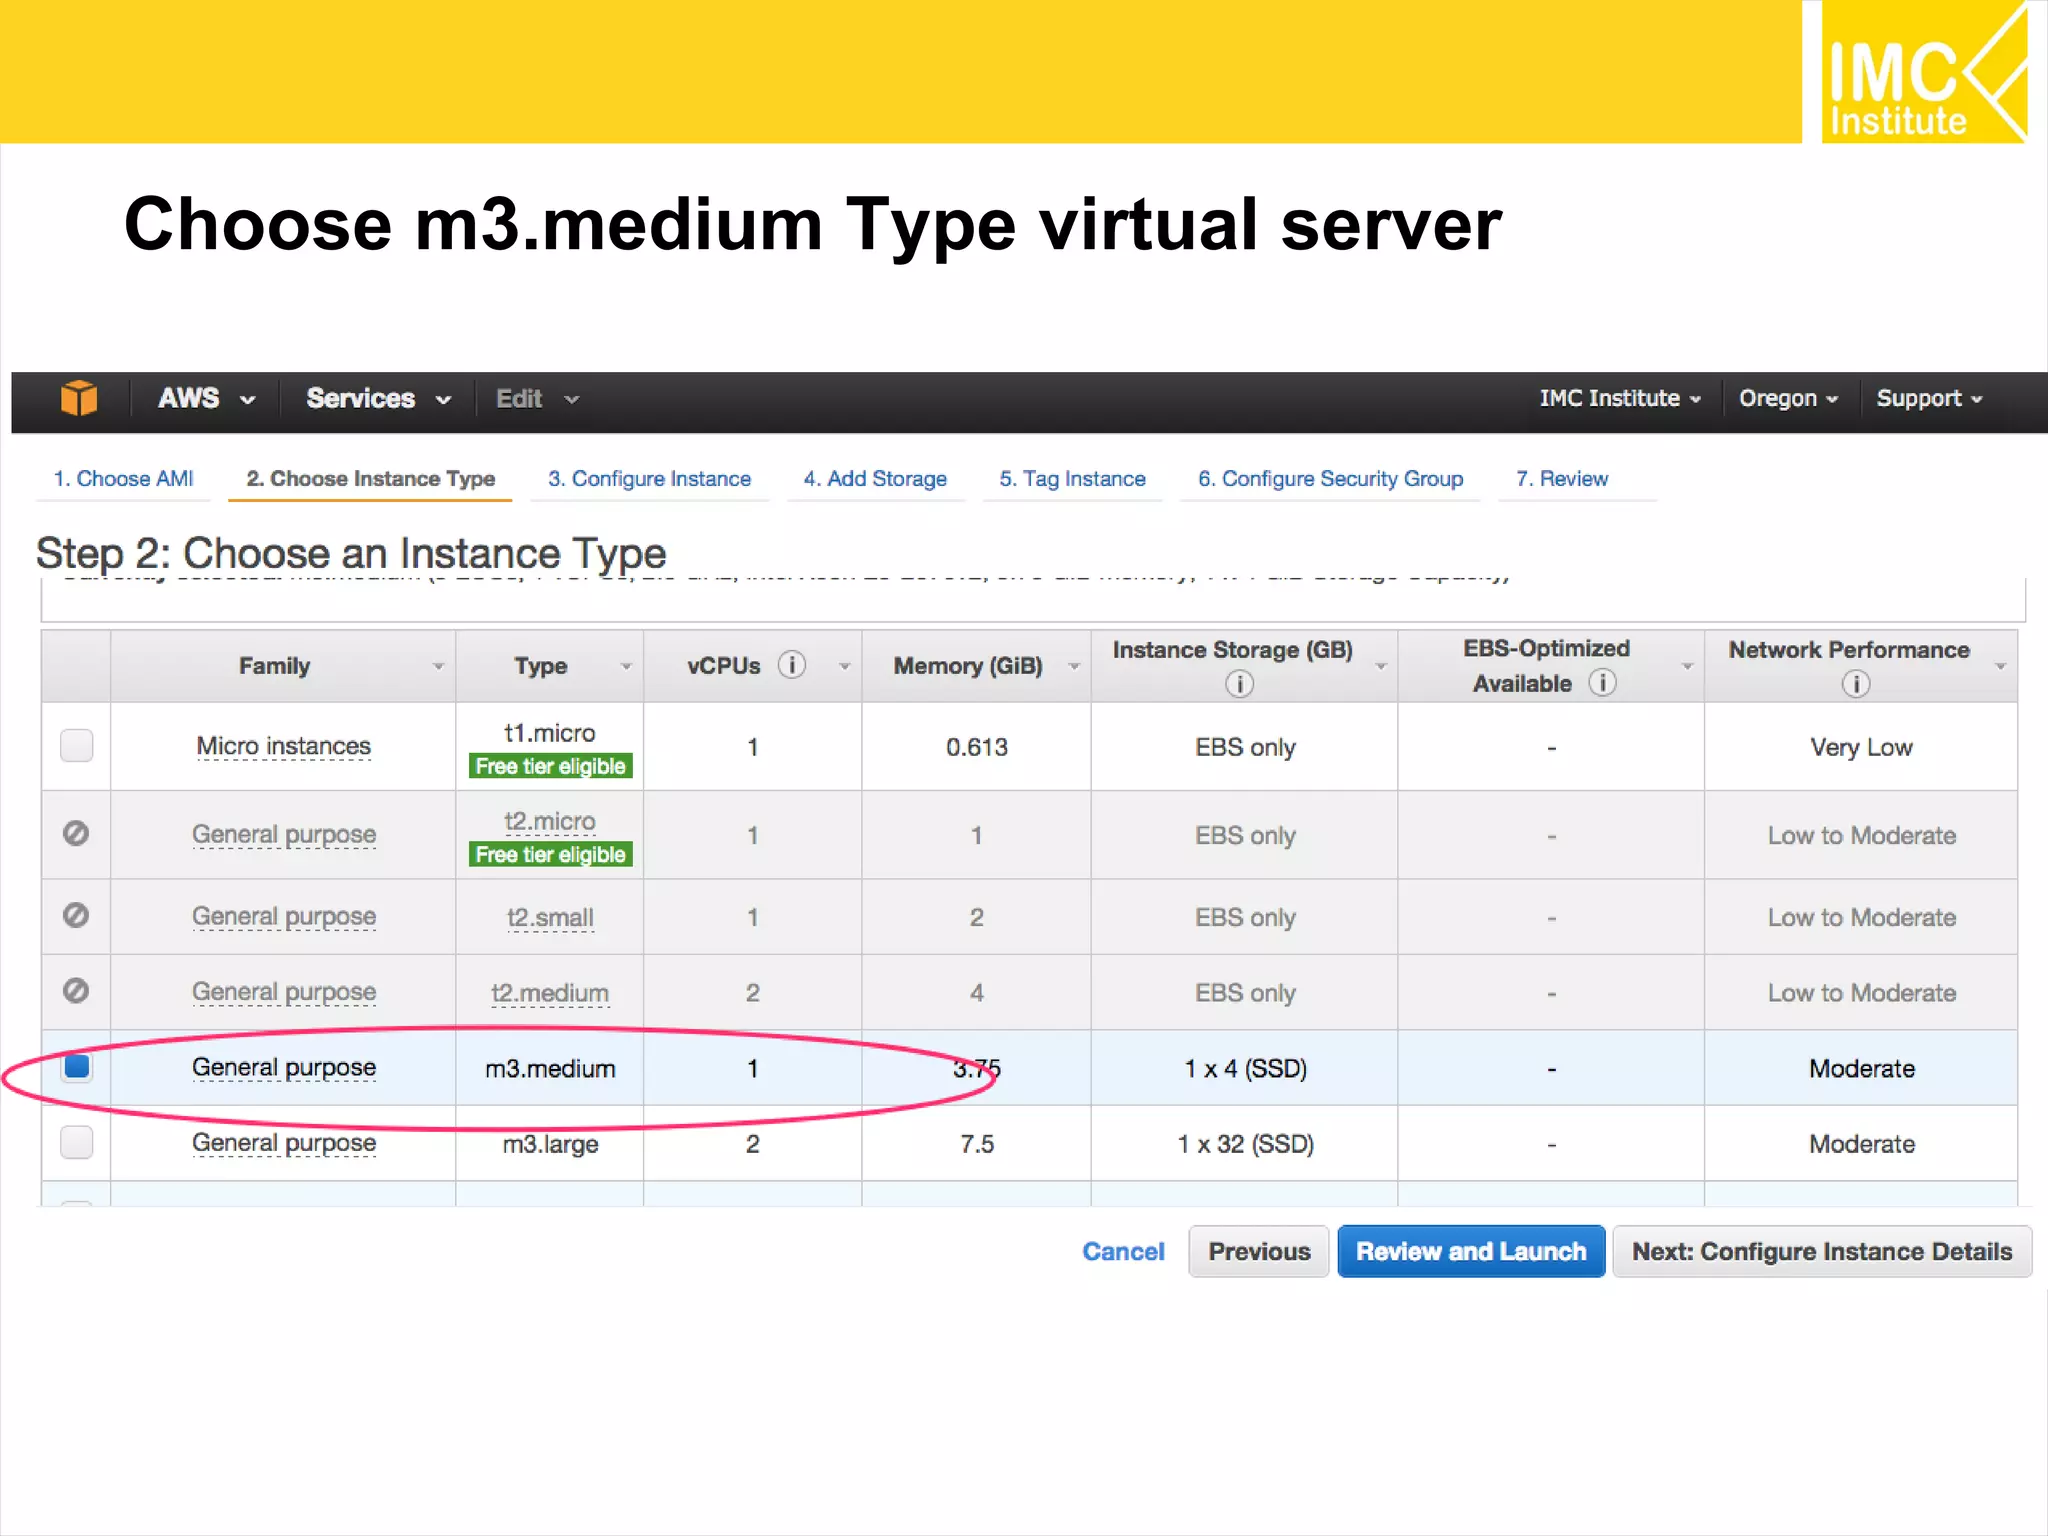Go to 4. Add Storage step

tap(875, 479)
